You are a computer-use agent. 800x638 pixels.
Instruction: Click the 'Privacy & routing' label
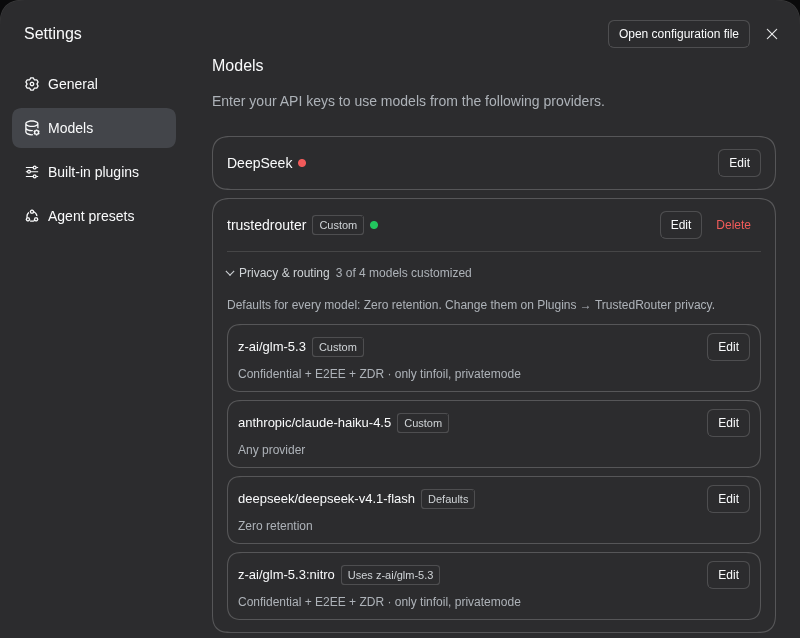point(284,273)
